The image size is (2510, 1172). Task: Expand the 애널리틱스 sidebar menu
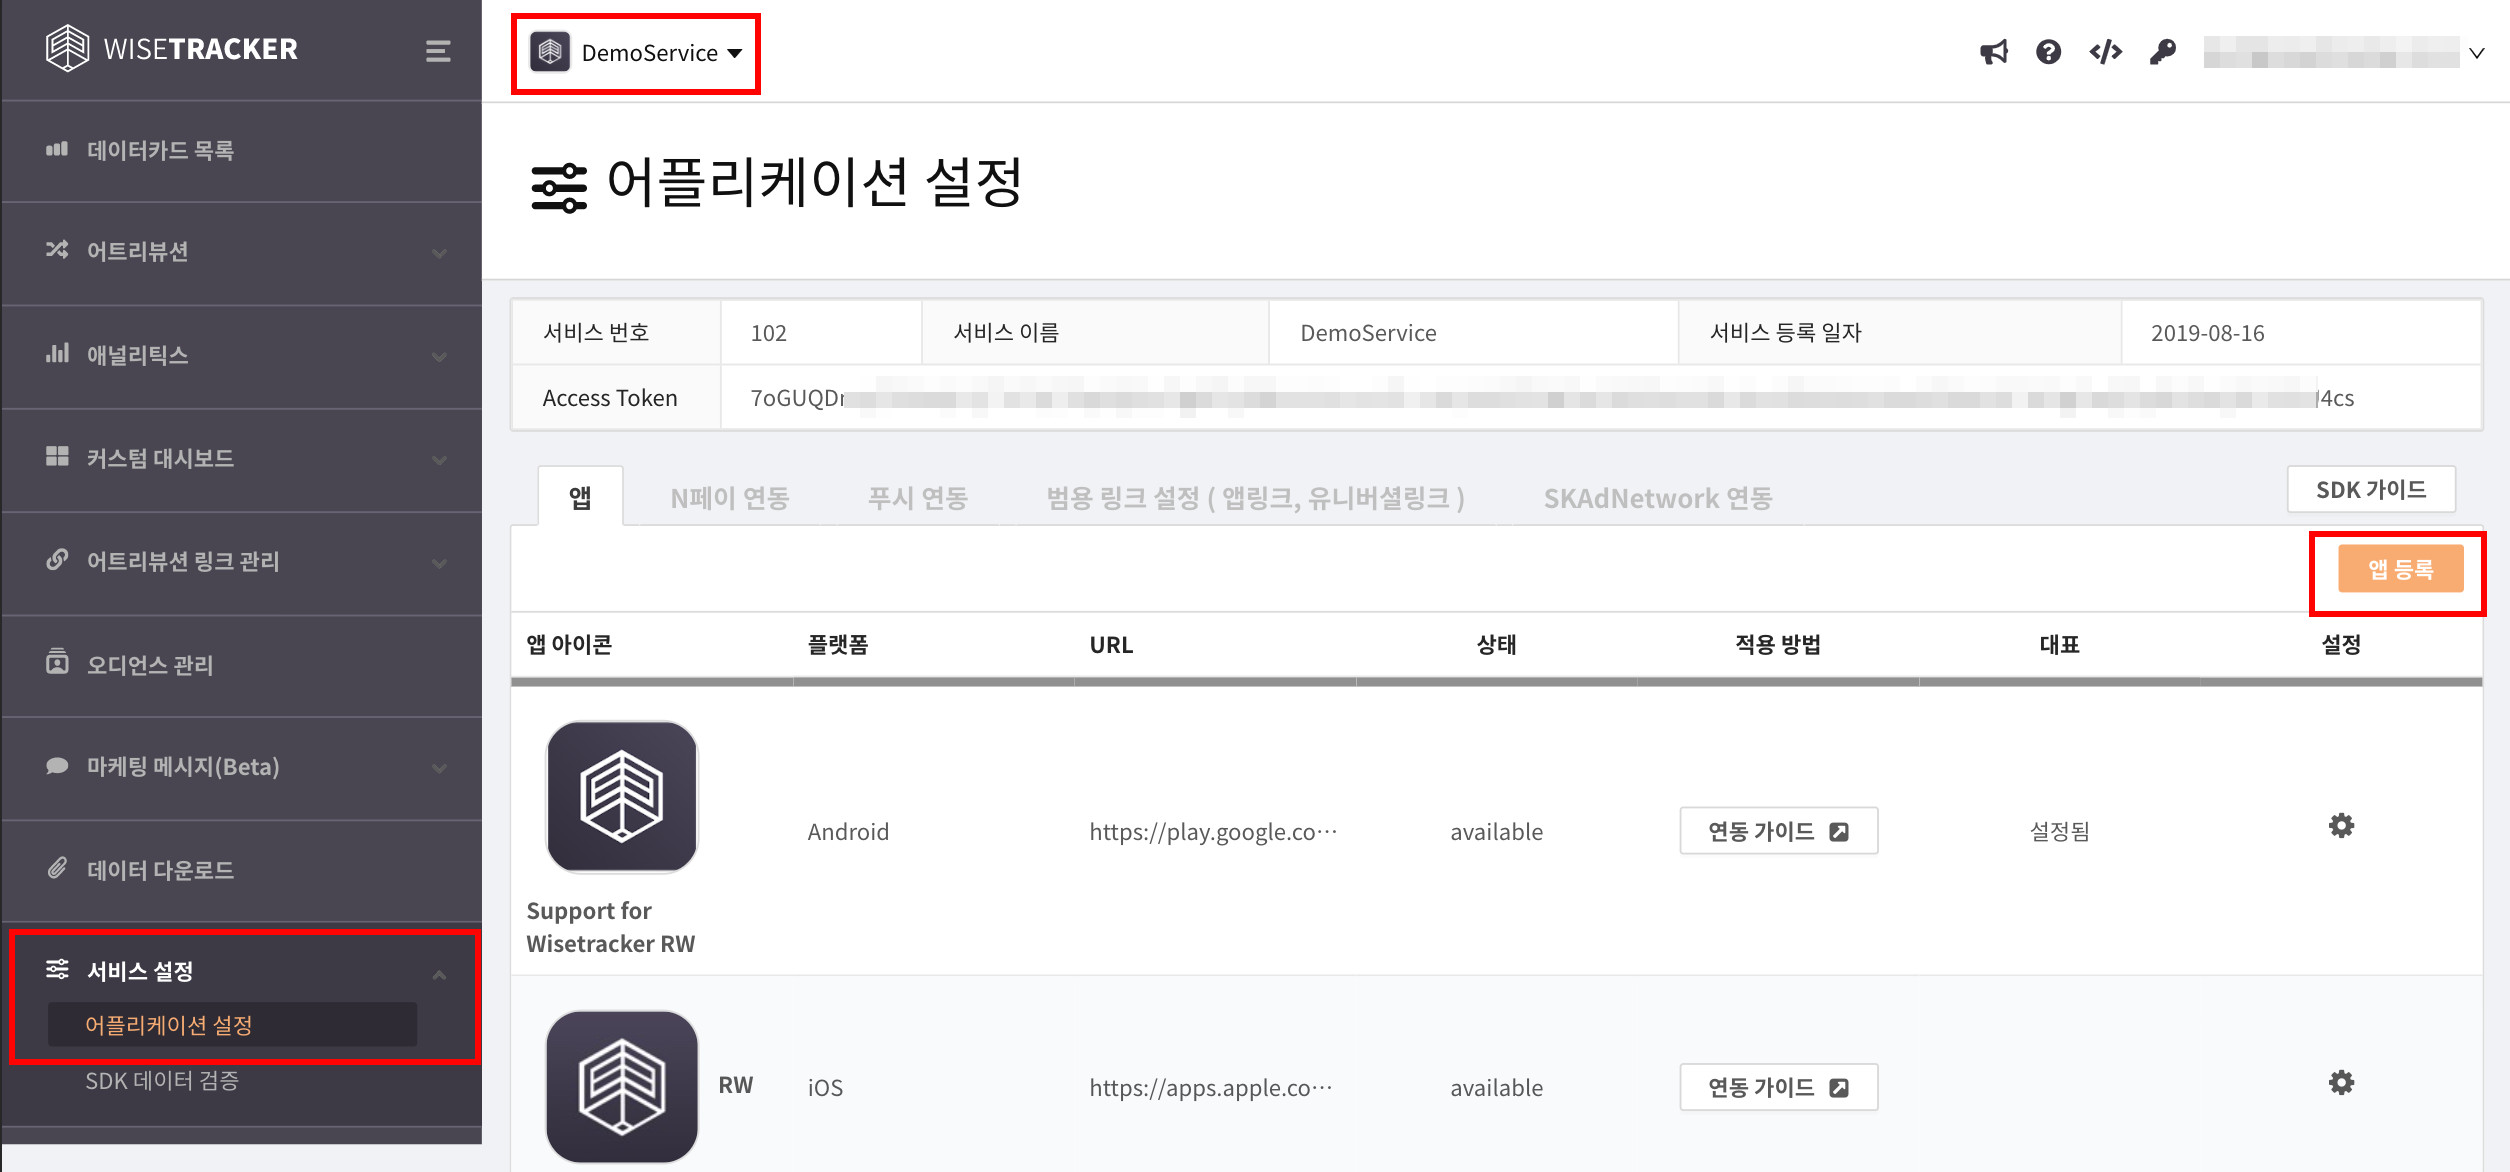pyautogui.click(x=240, y=355)
